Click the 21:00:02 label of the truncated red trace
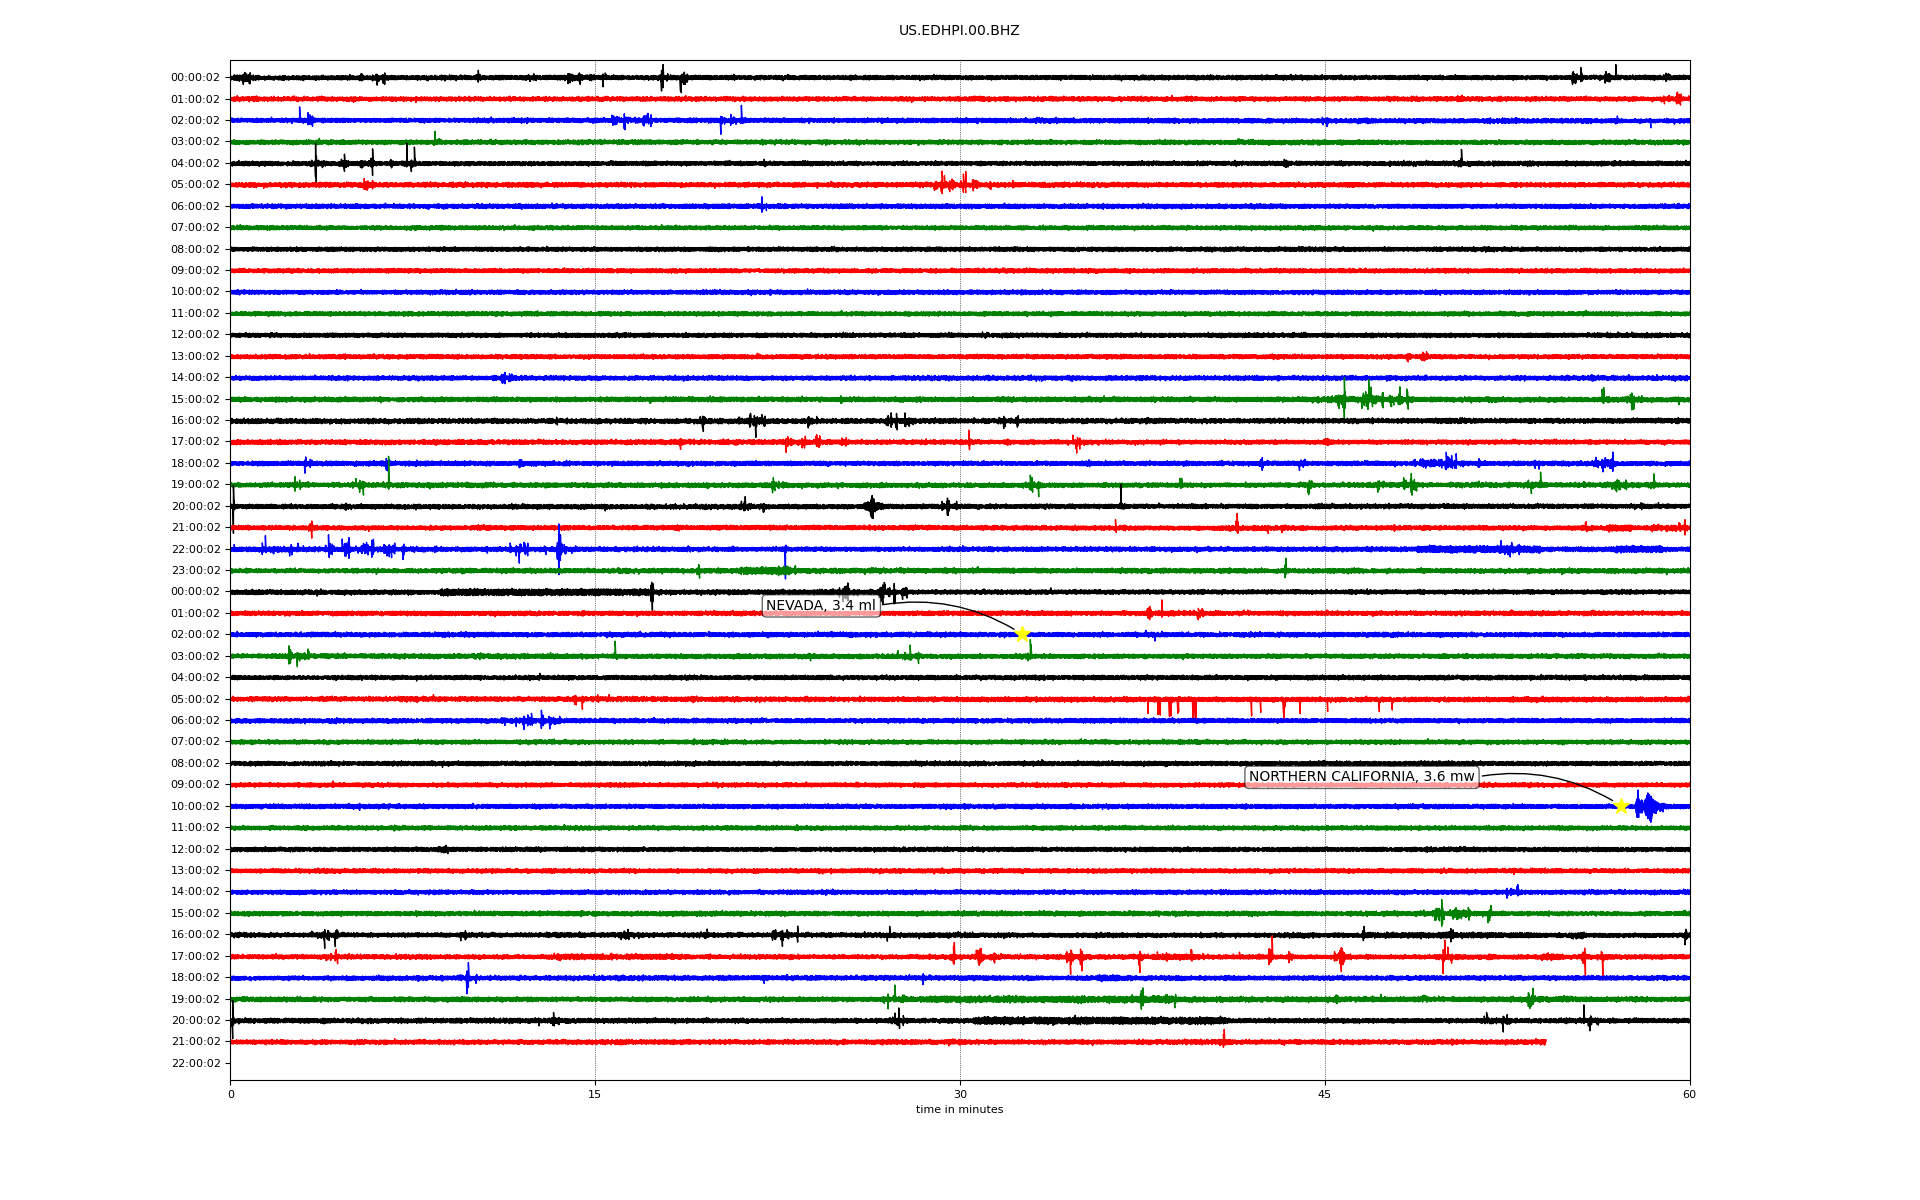The width and height of the screenshot is (1920, 1200). pos(195,1042)
